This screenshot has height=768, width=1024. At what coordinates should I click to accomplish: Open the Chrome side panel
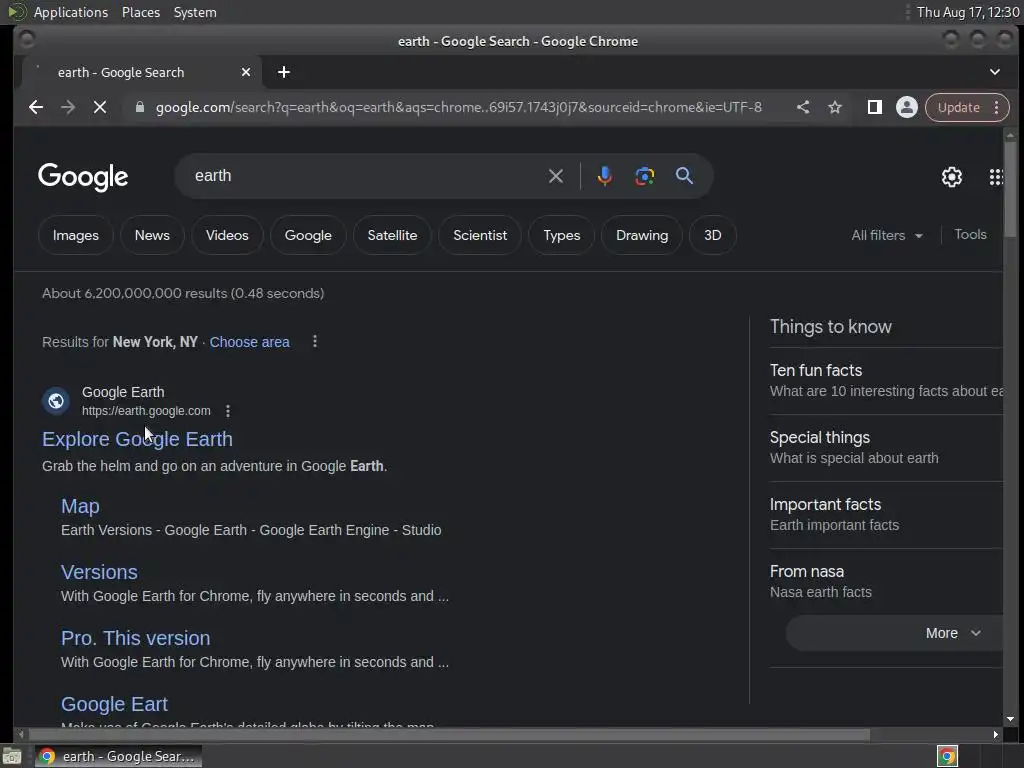[874, 107]
